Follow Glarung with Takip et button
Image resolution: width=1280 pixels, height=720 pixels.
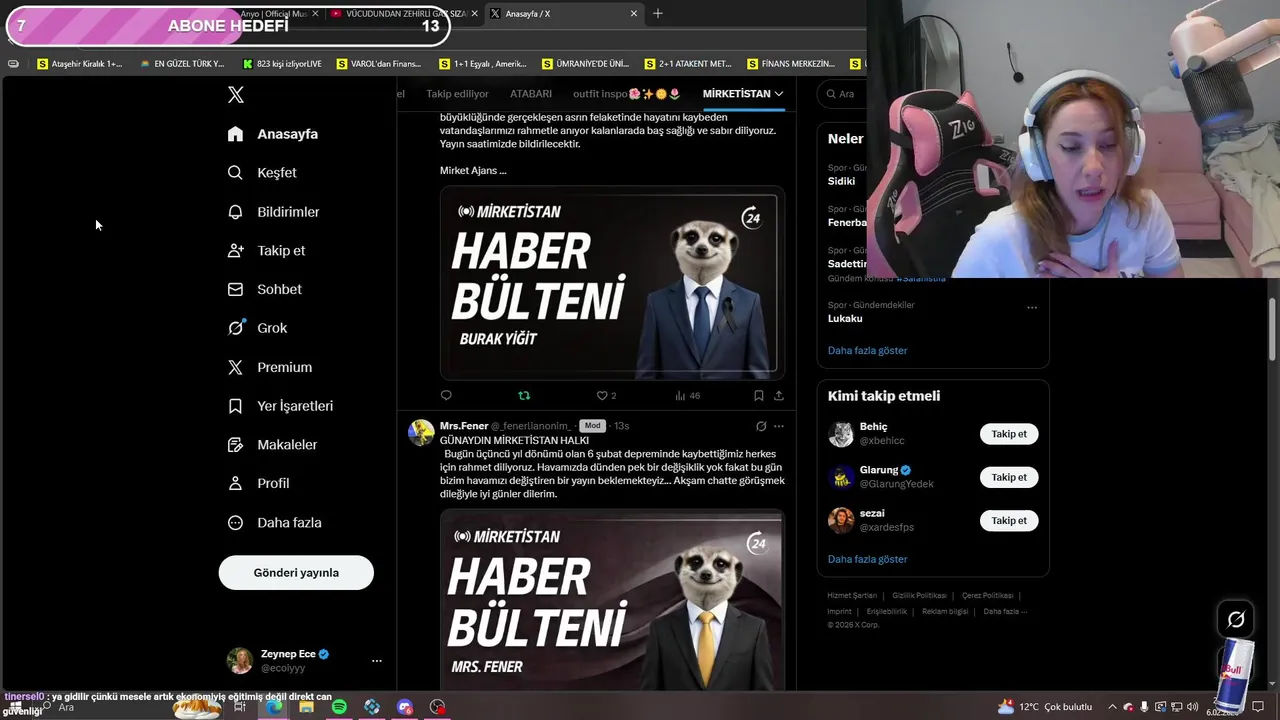[1009, 477]
